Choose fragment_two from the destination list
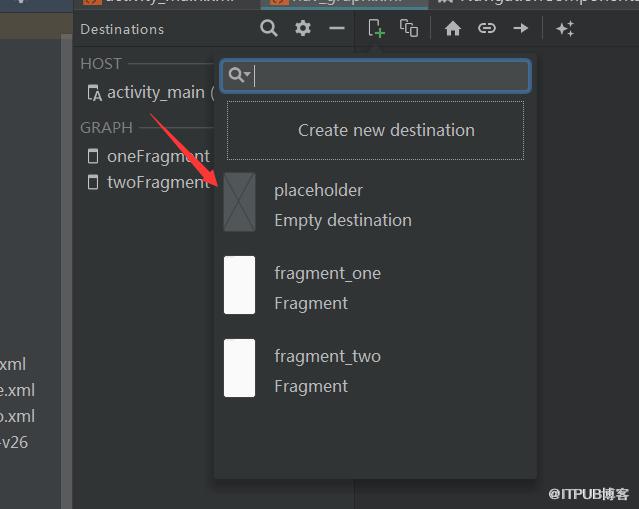The width and height of the screenshot is (639, 509). [x=375, y=368]
